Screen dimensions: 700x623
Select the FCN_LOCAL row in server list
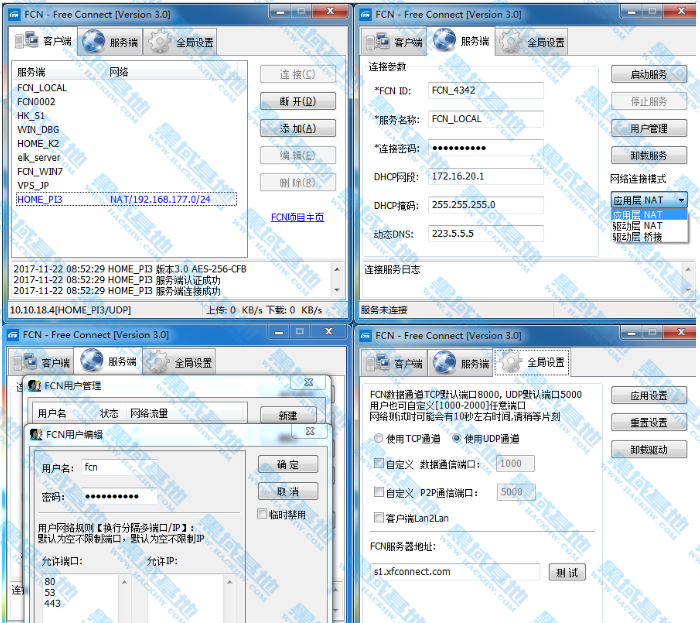pyautogui.click(x=126, y=88)
